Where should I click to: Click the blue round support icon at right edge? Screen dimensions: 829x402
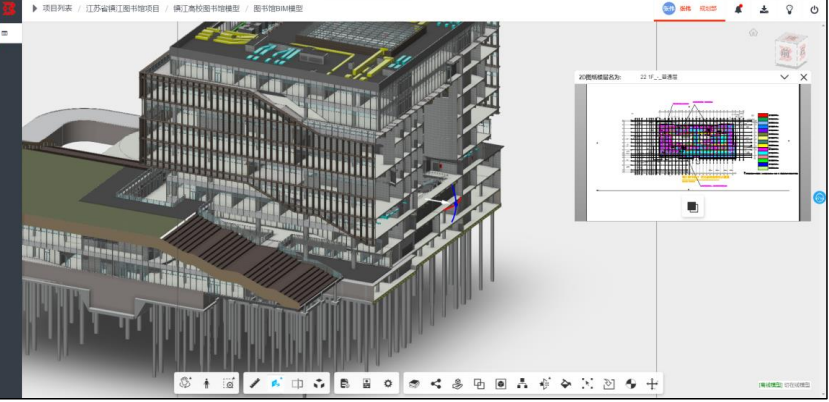click(819, 197)
